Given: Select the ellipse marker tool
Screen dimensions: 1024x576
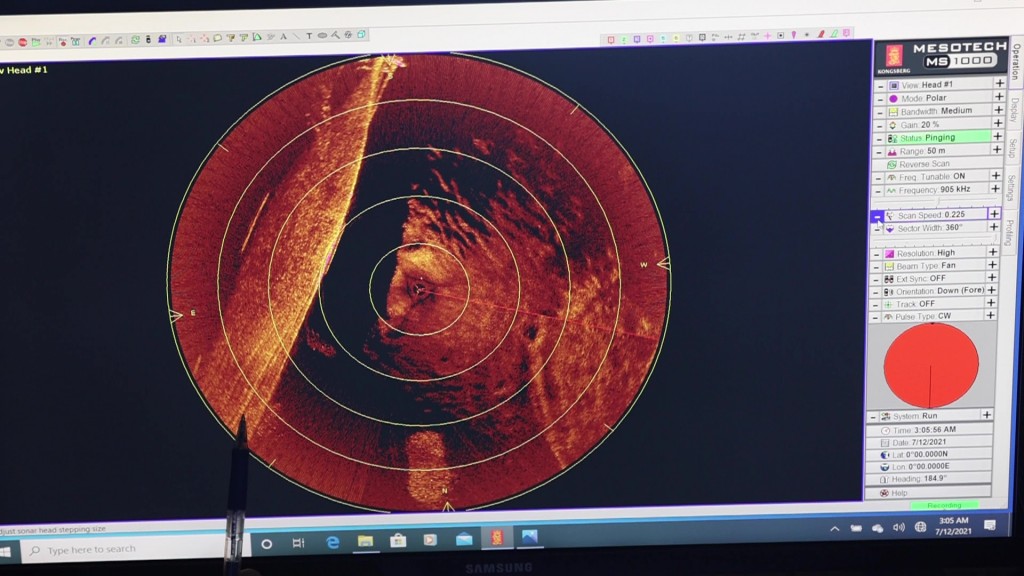Looking at the screenshot, I should (322, 36).
